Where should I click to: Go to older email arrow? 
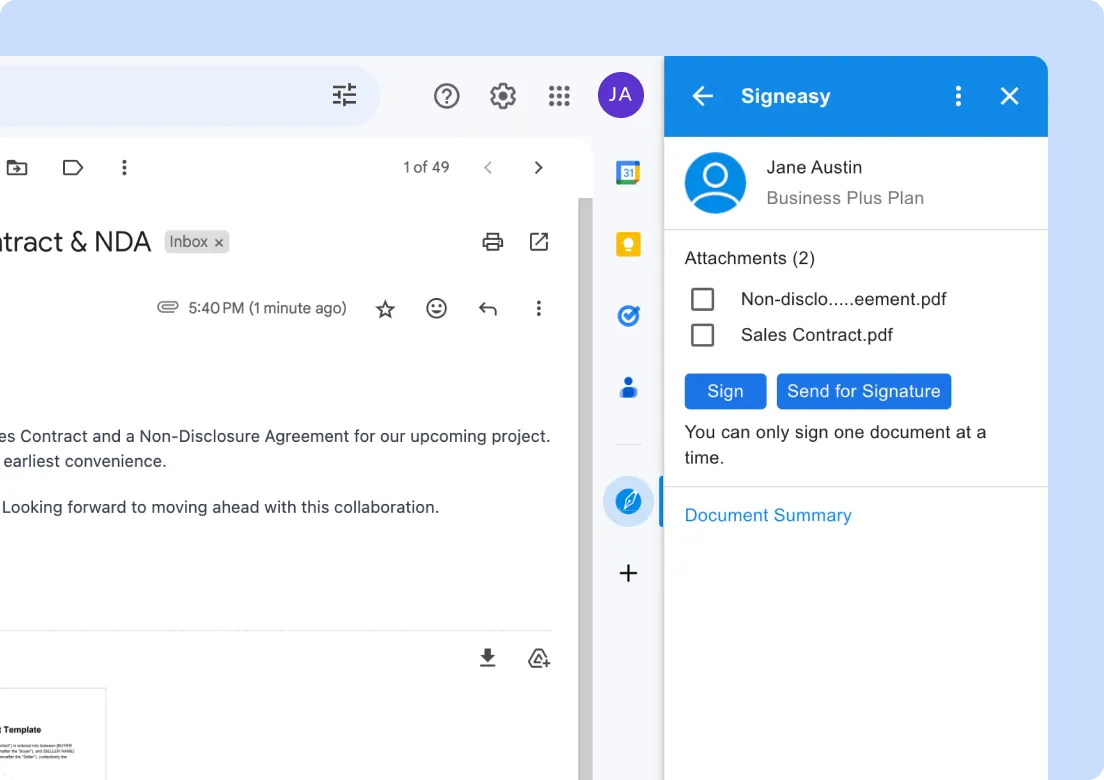539,168
